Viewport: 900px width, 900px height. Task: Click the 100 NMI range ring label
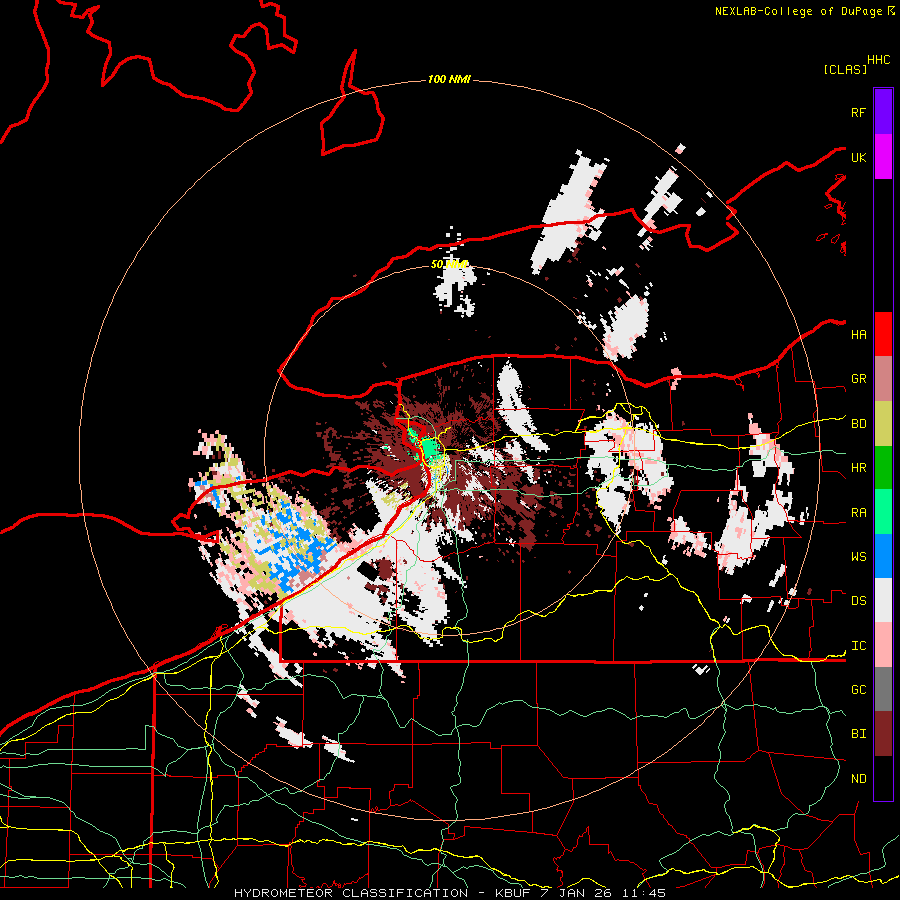(x=449, y=79)
